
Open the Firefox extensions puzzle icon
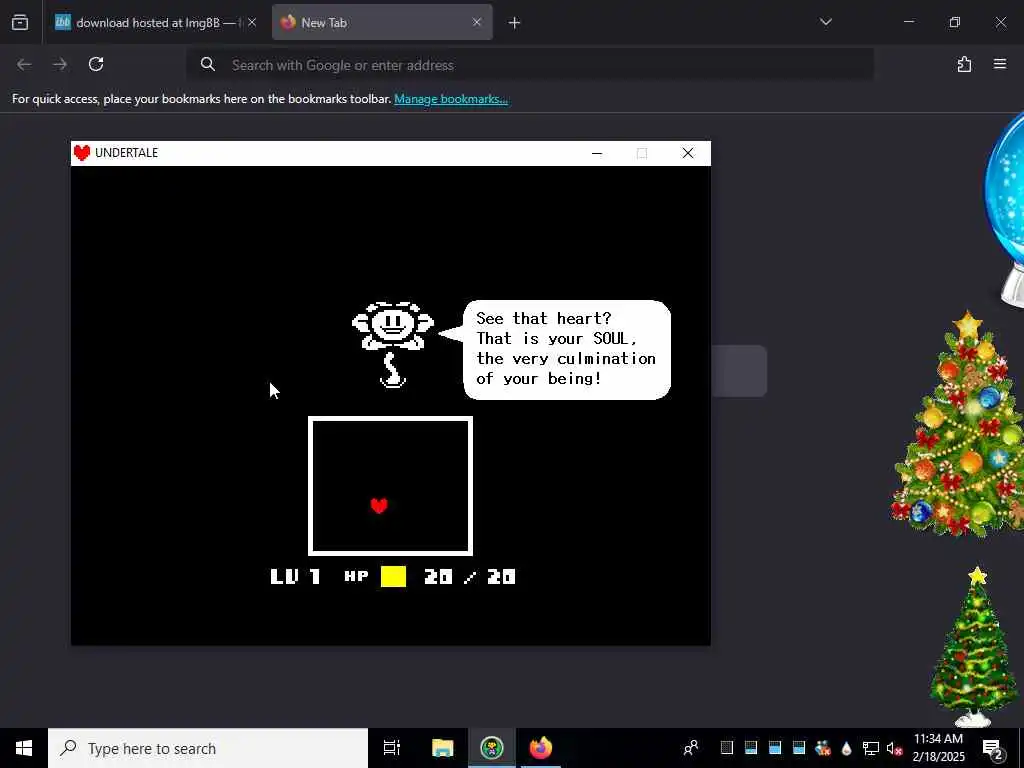[x=964, y=64]
